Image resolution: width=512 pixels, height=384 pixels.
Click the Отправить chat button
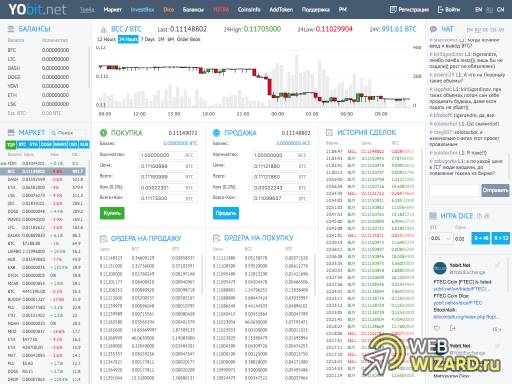point(495,190)
